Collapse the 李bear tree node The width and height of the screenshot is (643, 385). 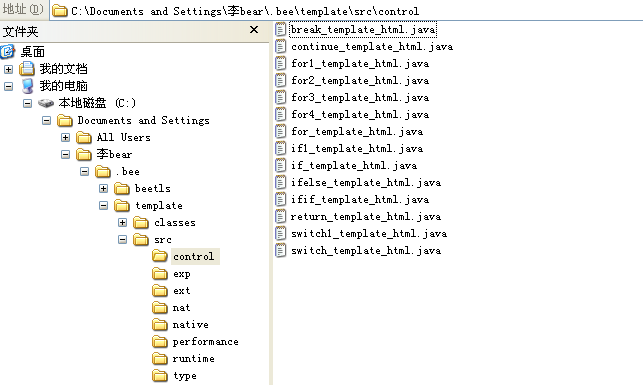click(x=65, y=155)
